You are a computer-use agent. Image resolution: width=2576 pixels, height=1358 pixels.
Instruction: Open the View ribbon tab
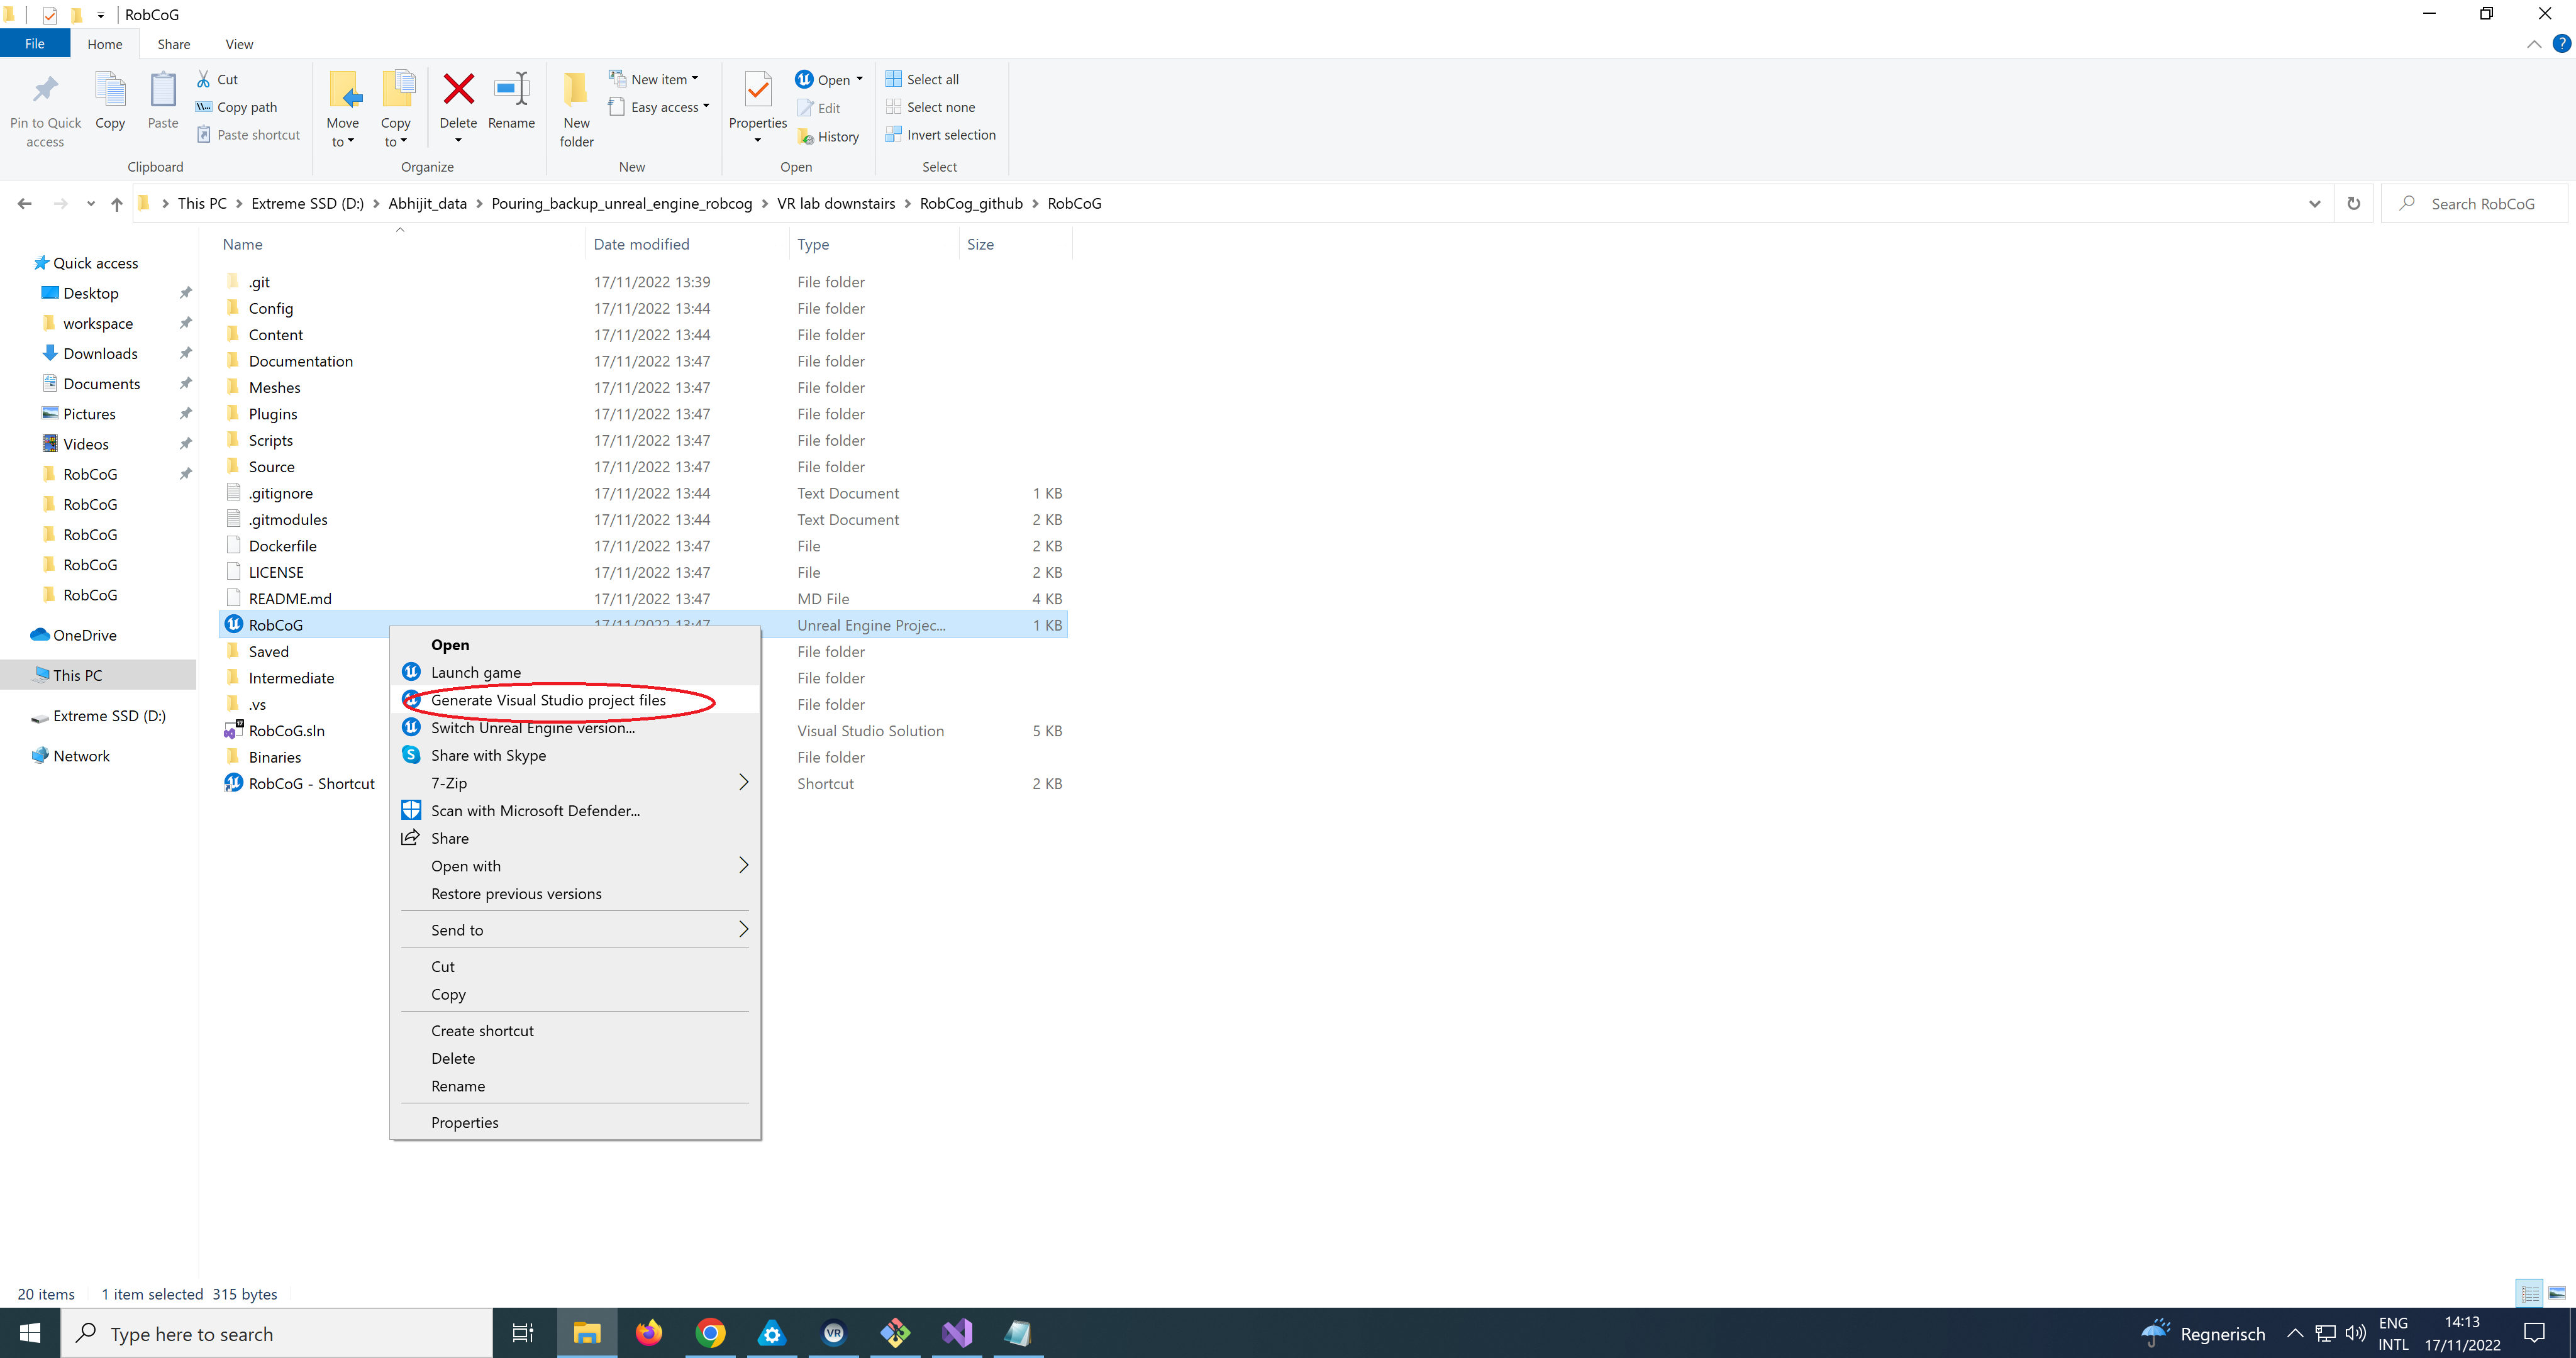[x=239, y=44]
